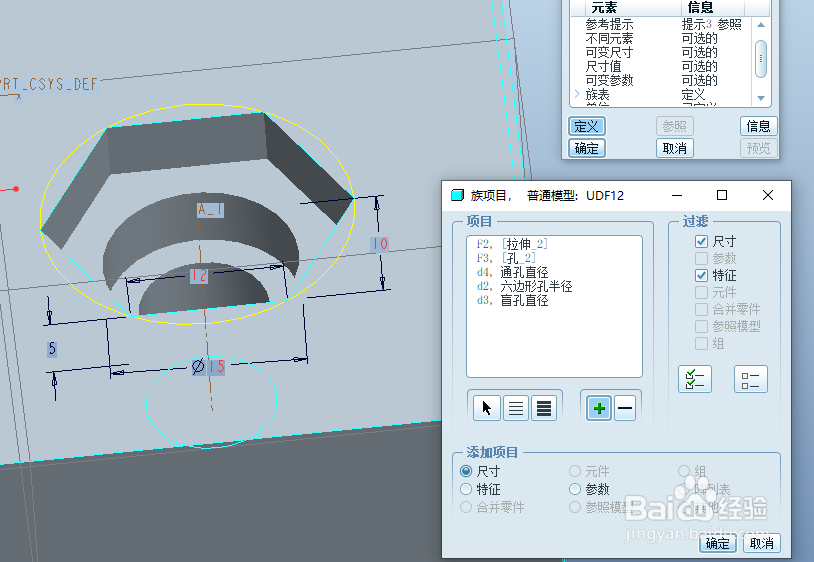
Task: Click the PRT_CSYS_DEF coordinate label
Action: pyautogui.click(x=48, y=84)
